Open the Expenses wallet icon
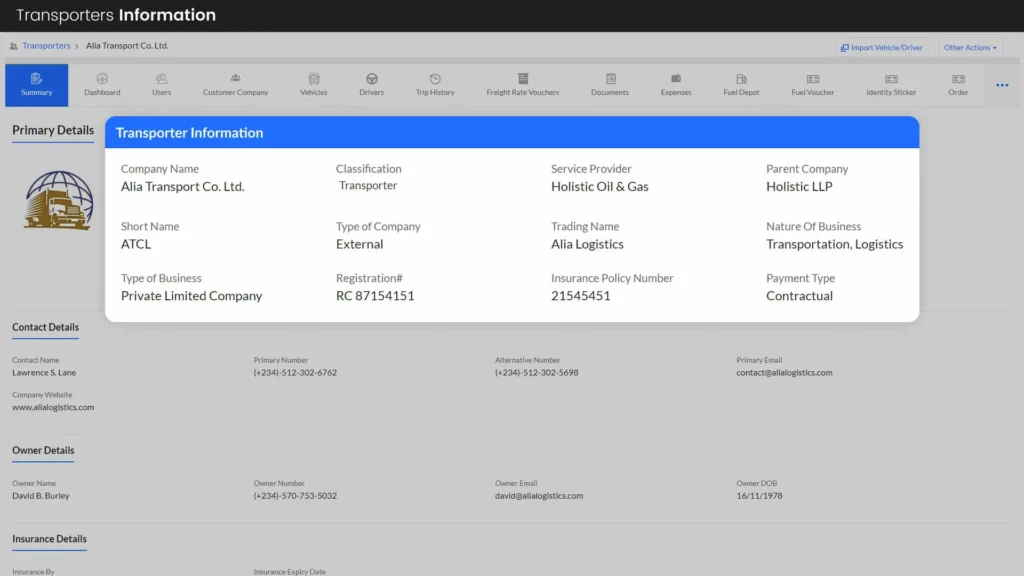 (x=676, y=79)
